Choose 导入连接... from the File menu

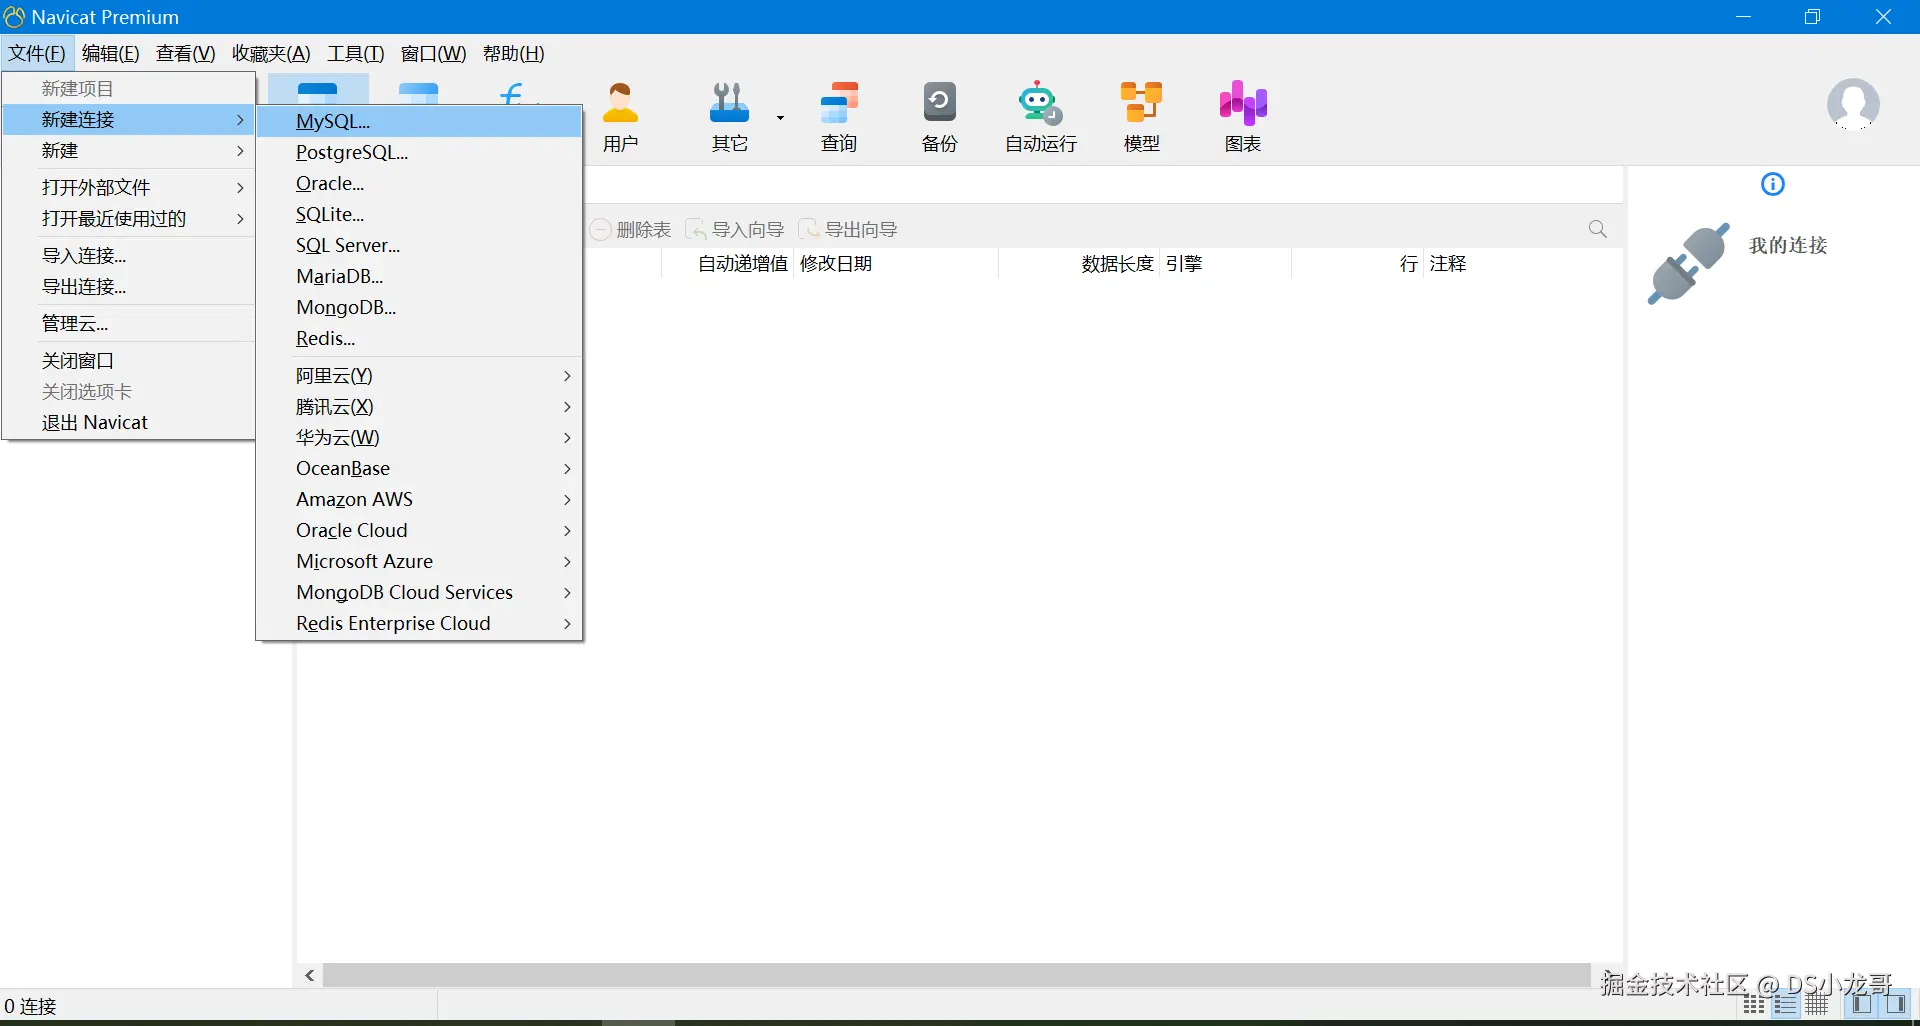pos(129,256)
